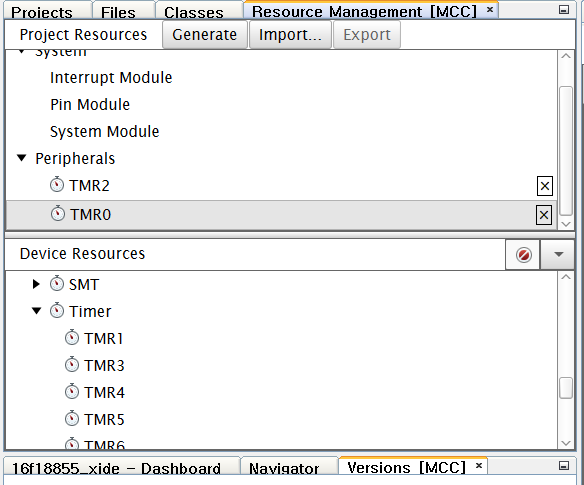This screenshot has height=485, width=584.
Task: Click the Device Resources scrollbar thumb
Action: click(x=566, y=388)
